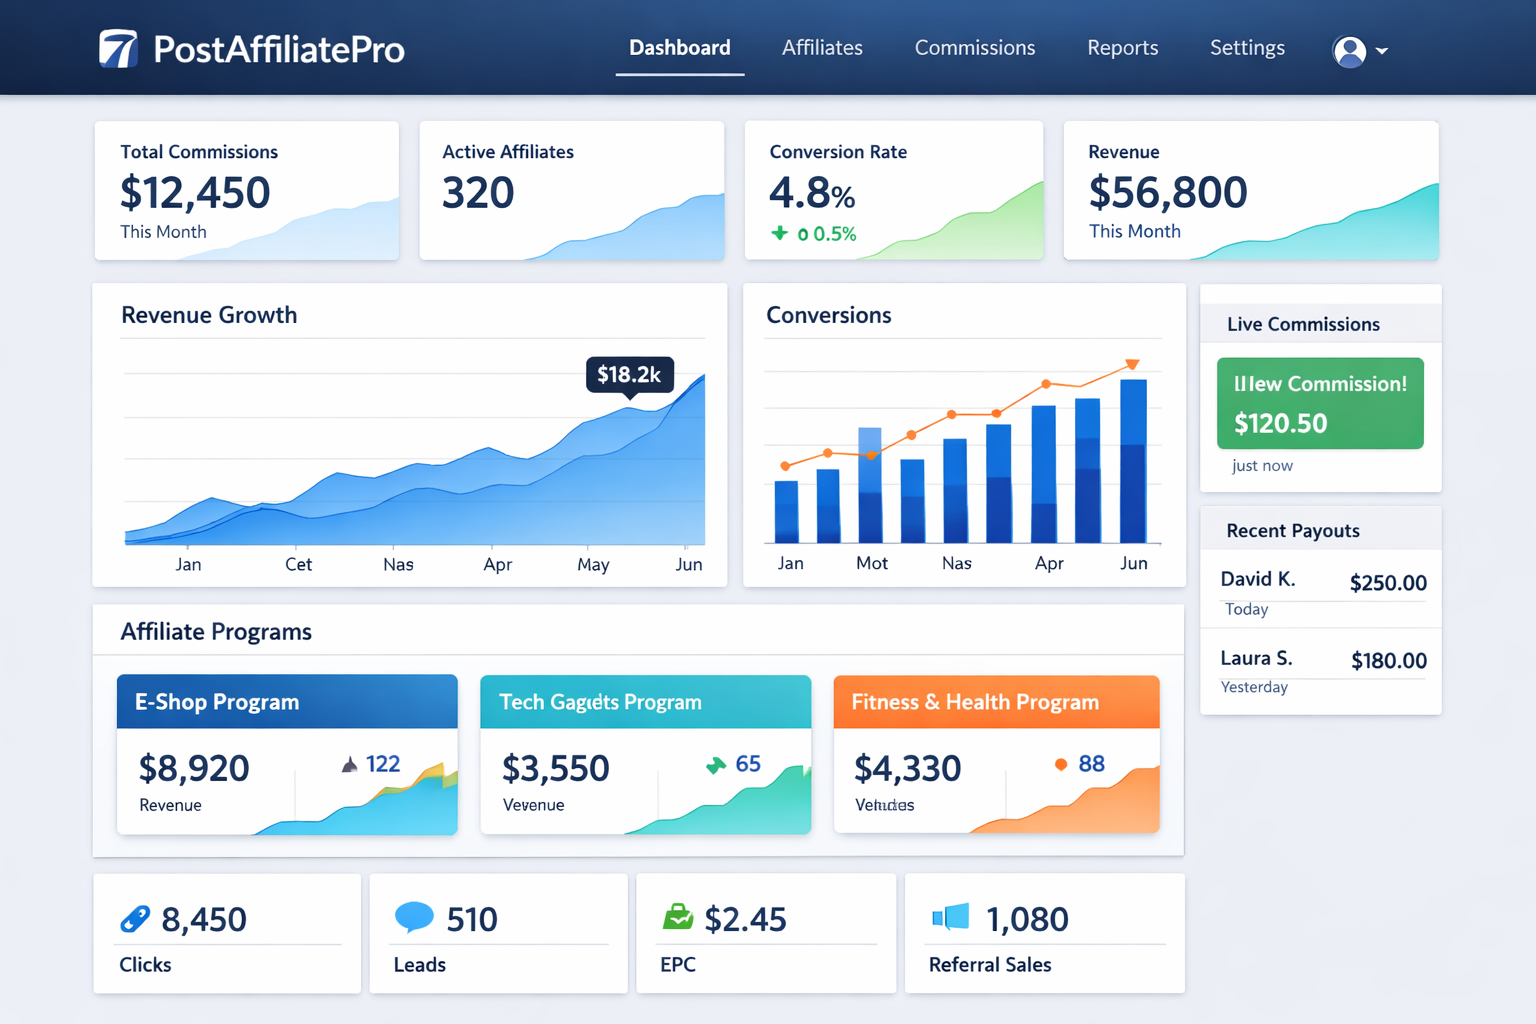Select the up-trend arrow in E-Shop Program card
1536x1024 pixels.
pos(349,763)
